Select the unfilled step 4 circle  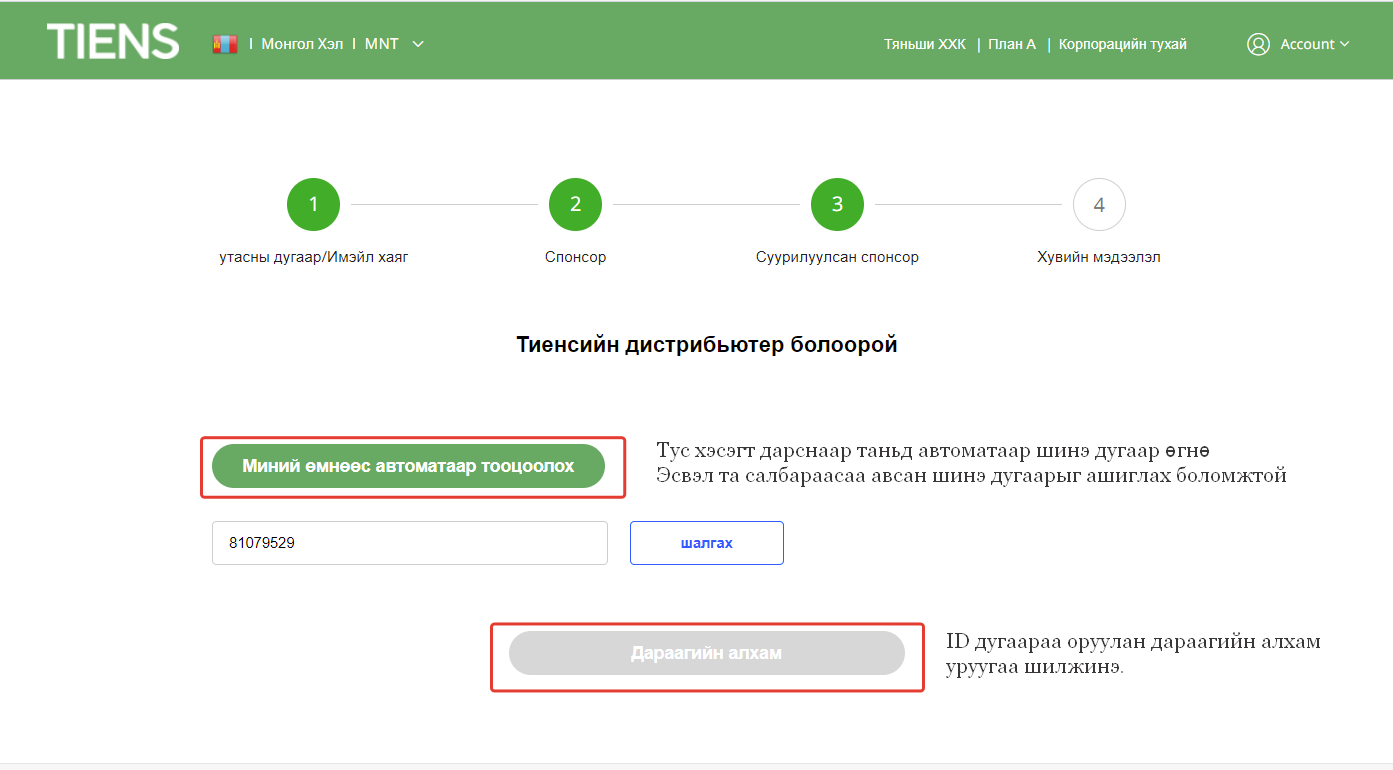pos(1099,204)
